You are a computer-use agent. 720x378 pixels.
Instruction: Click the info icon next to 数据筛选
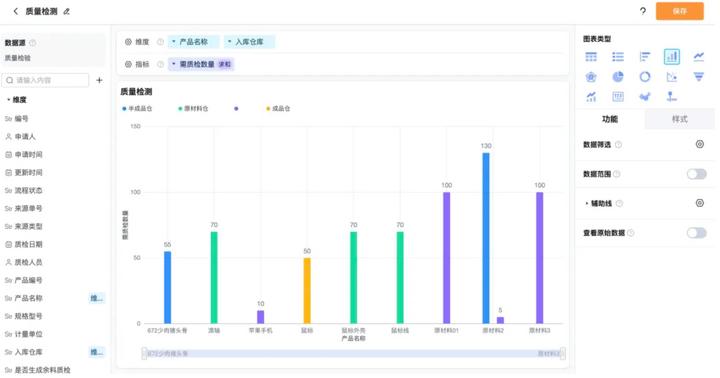click(619, 145)
